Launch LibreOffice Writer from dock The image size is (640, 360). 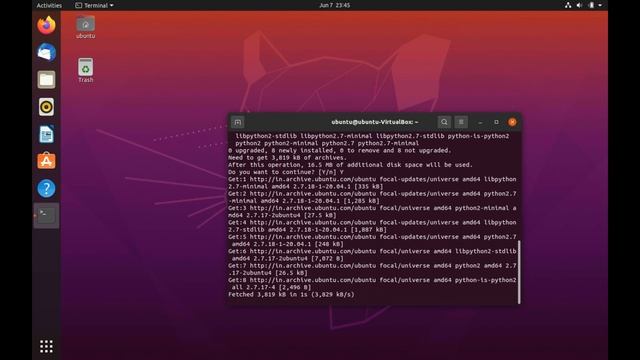(46, 134)
